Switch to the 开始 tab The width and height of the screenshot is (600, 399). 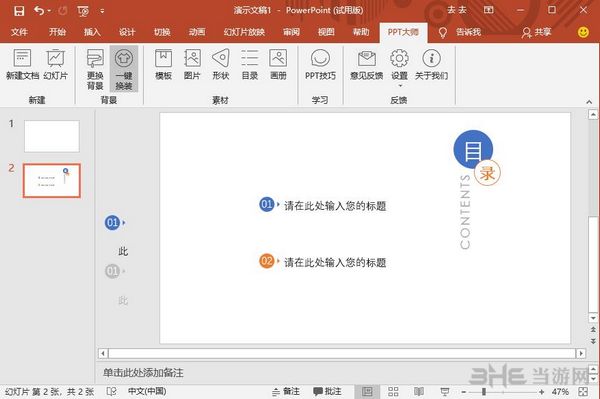(x=57, y=32)
